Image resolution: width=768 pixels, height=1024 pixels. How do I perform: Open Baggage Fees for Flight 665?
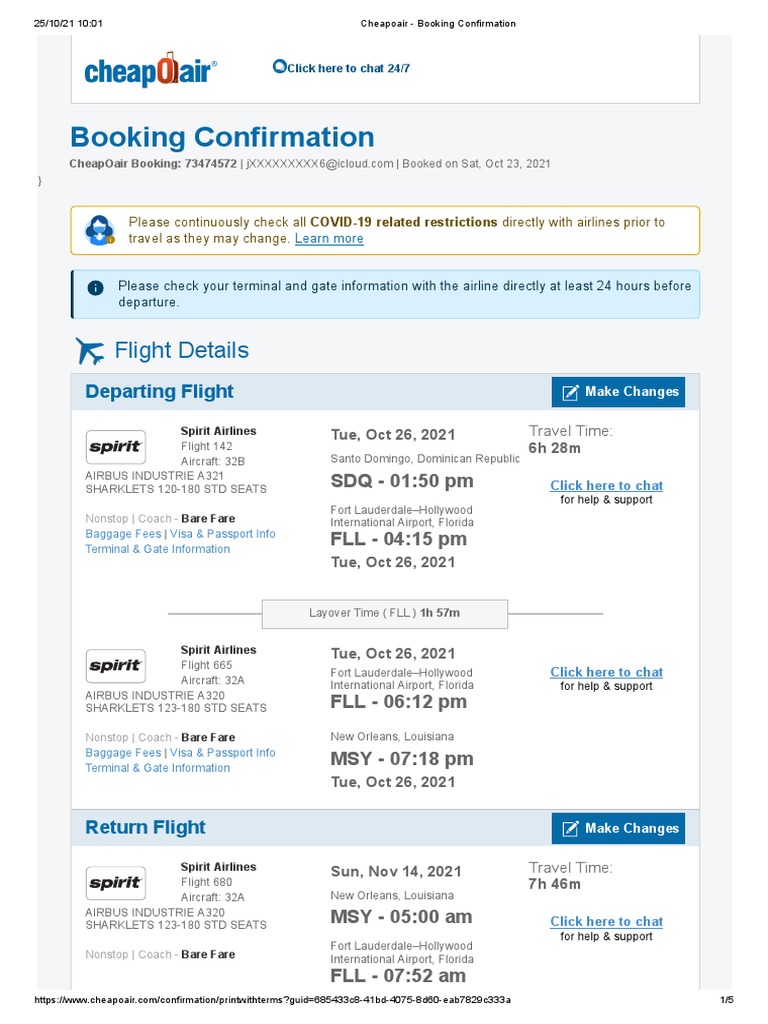click(x=123, y=753)
